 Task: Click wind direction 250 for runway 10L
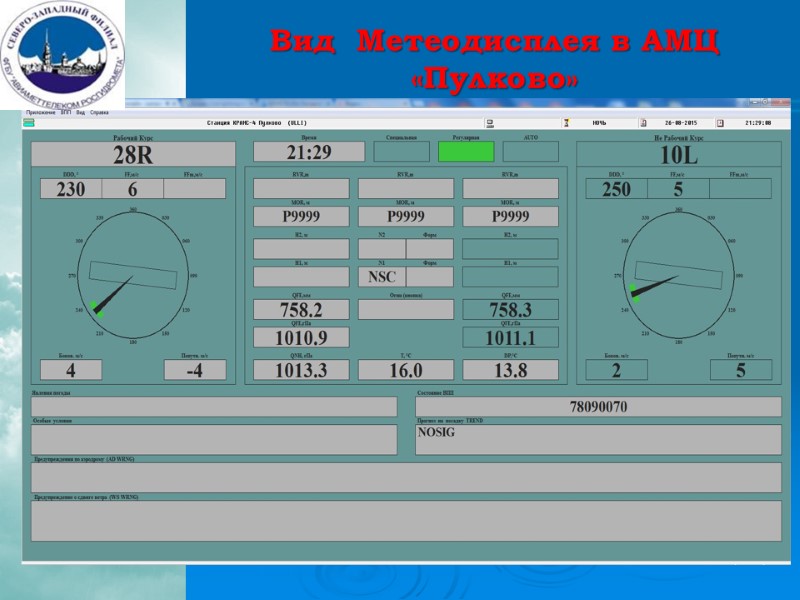point(616,189)
